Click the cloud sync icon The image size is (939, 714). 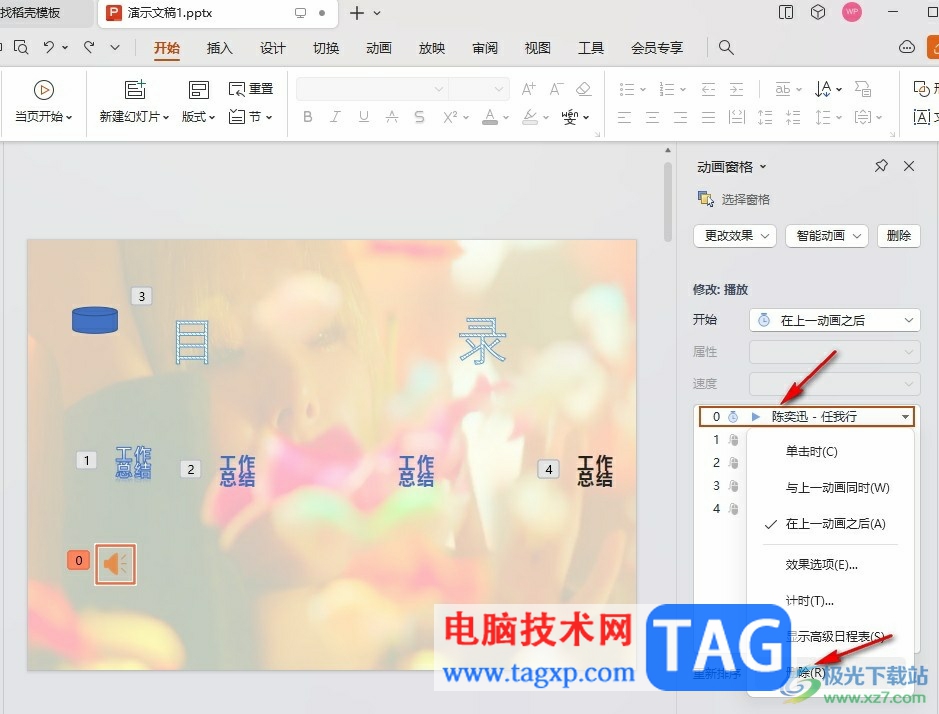tap(907, 47)
